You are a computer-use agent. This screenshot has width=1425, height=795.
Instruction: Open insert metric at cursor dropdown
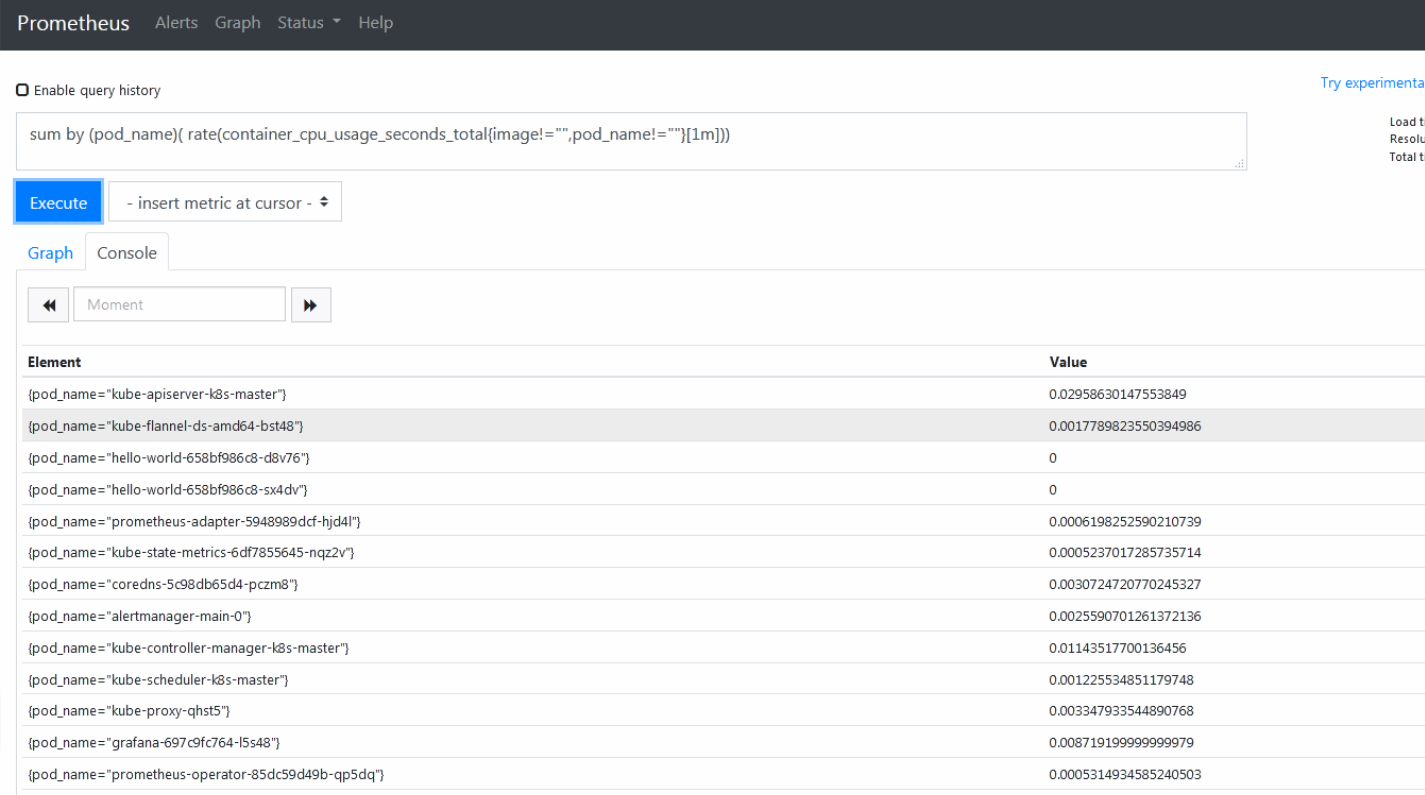[224, 202]
